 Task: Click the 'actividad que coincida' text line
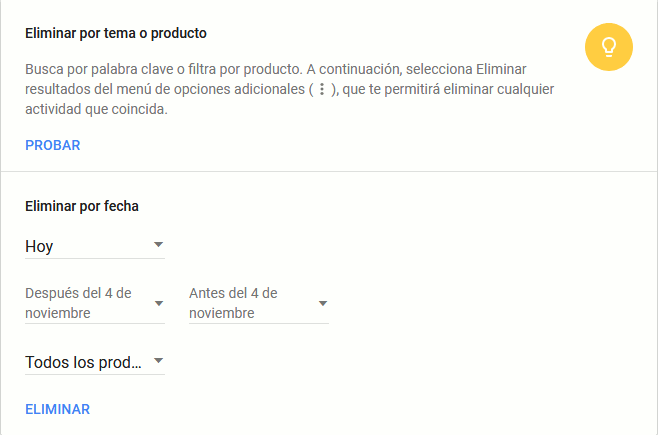pyautogui.click(x=96, y=110)
